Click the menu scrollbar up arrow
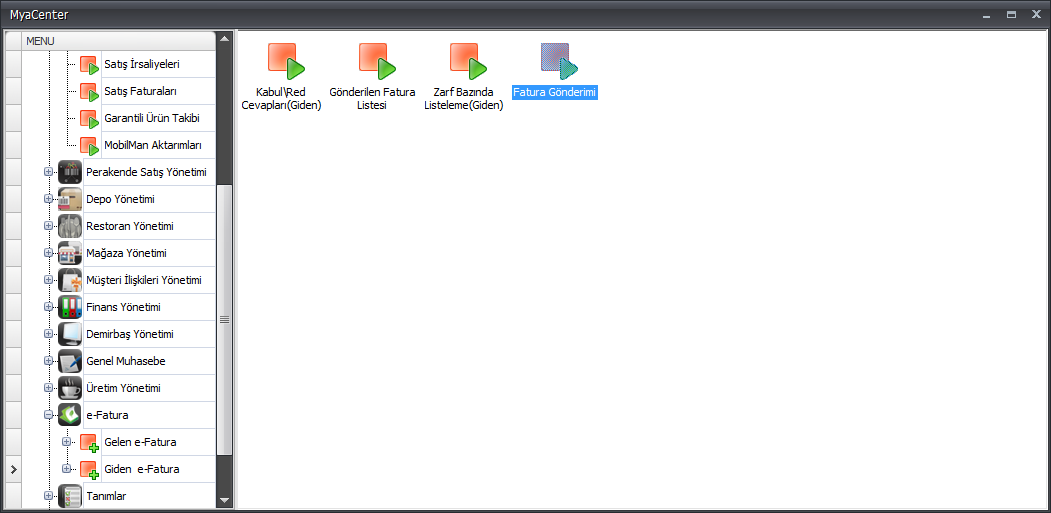The image size is (1051, 513). (224, 39)
